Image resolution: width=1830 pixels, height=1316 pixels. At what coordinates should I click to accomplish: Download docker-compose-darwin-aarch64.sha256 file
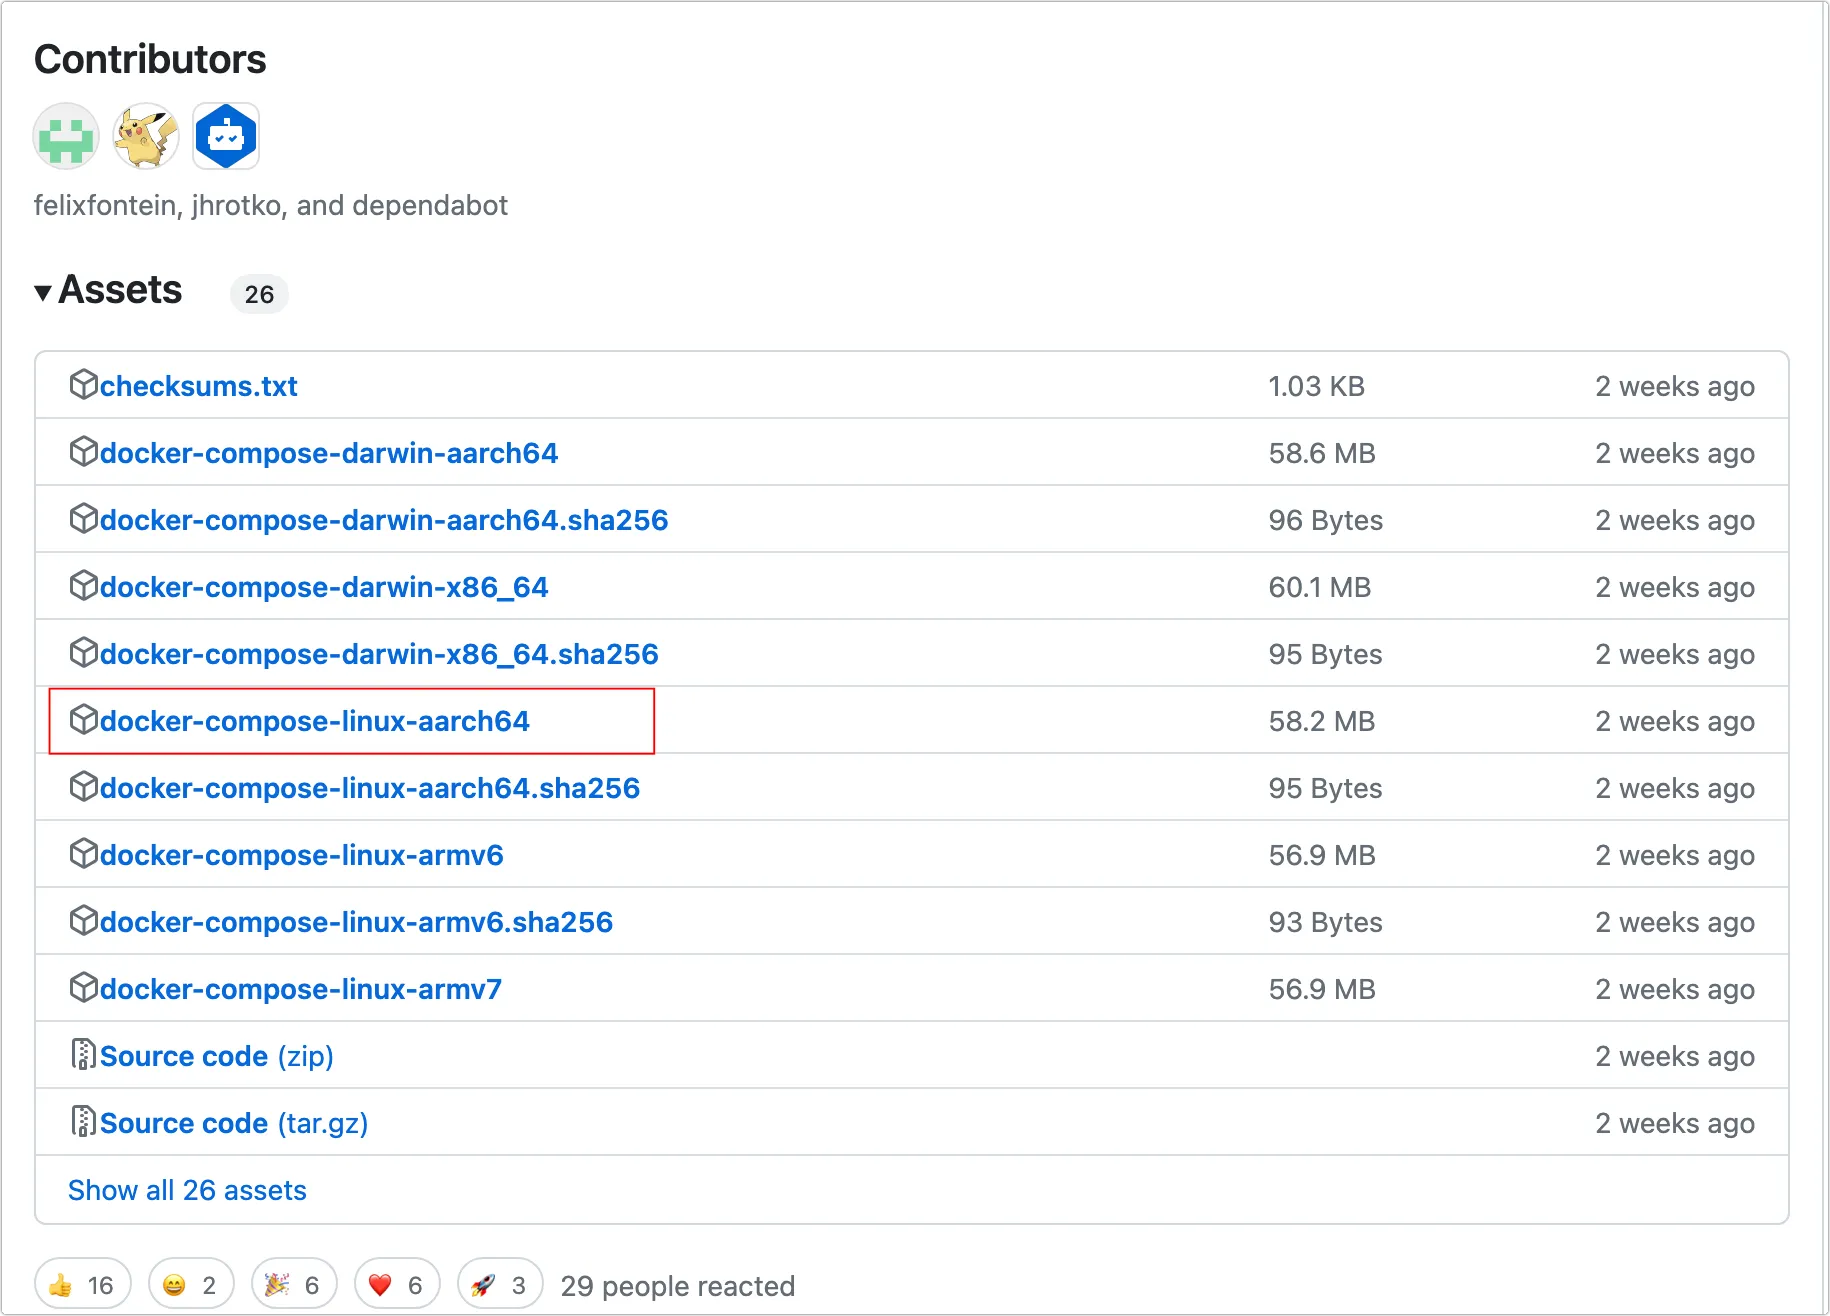[x=384, y=520]
